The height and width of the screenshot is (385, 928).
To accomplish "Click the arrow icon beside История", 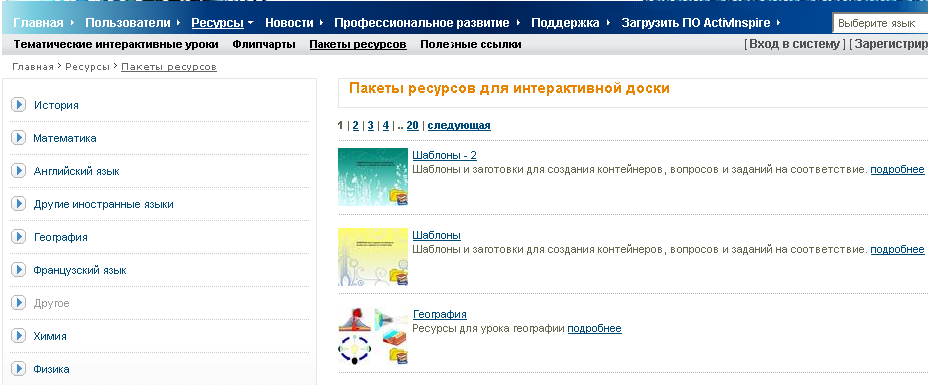I will [18, 105].
